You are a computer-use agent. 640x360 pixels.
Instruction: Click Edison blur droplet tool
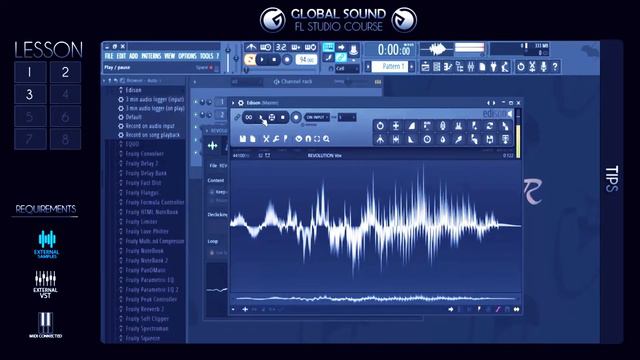(x=443, y=140)
